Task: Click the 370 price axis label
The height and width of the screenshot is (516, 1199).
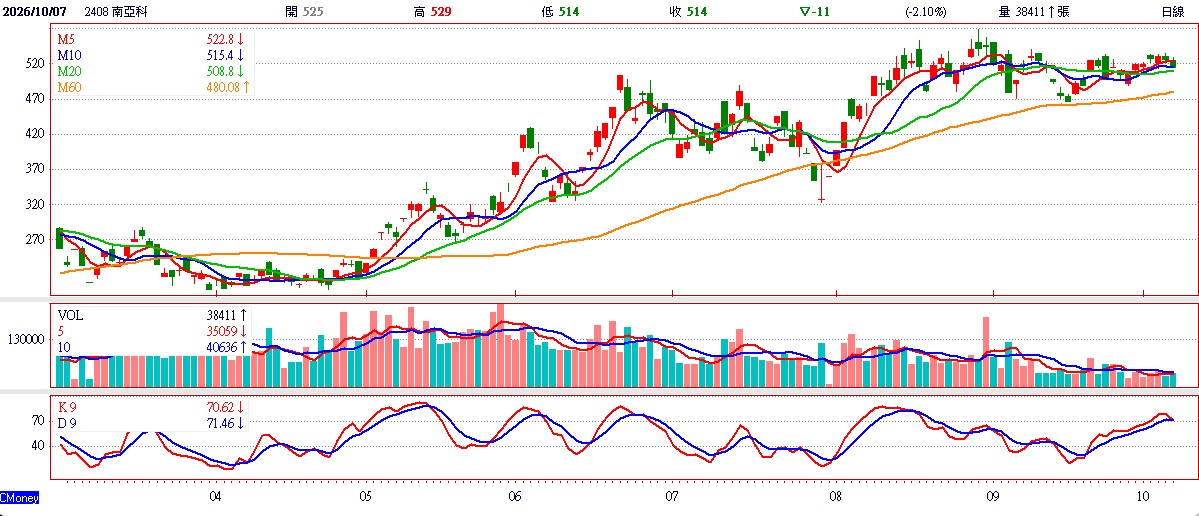Action: coord(37,169)
